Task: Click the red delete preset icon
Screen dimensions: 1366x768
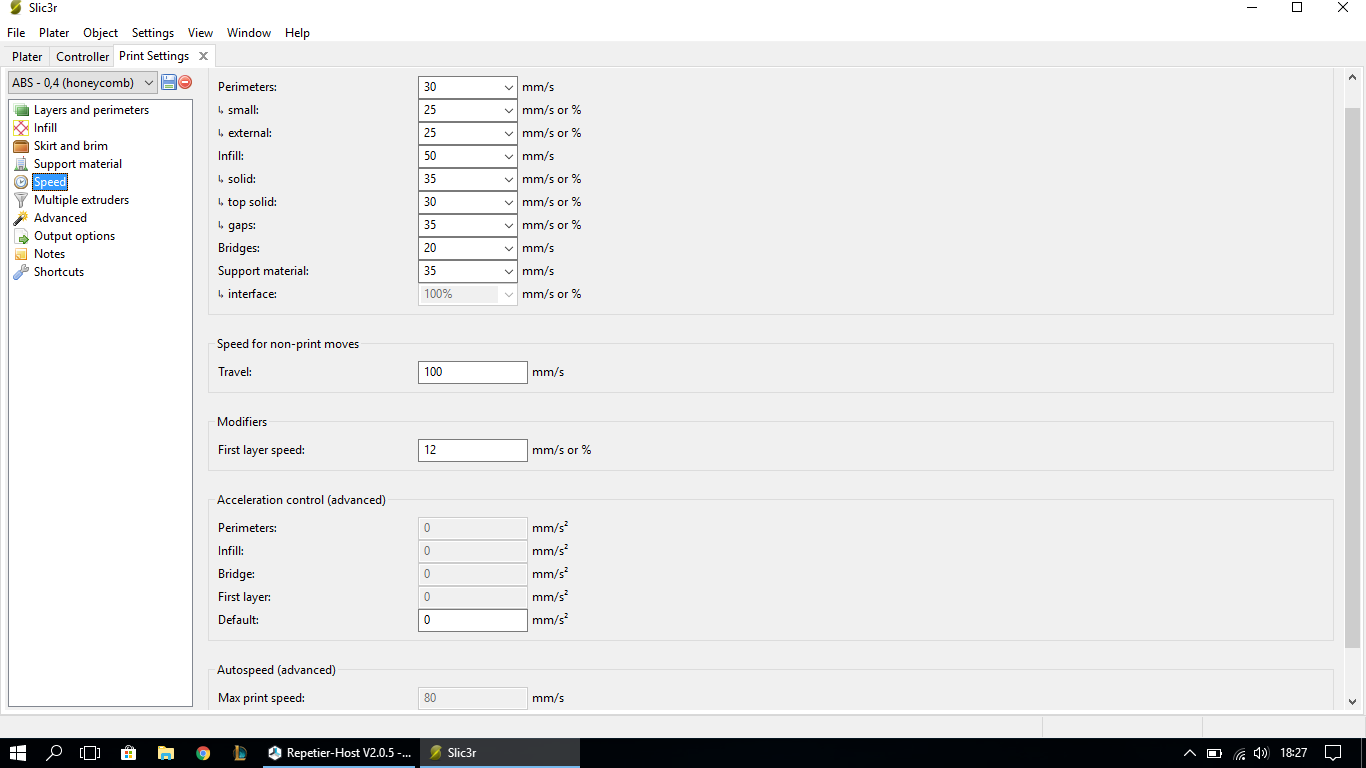Action: tap(185, 82)
